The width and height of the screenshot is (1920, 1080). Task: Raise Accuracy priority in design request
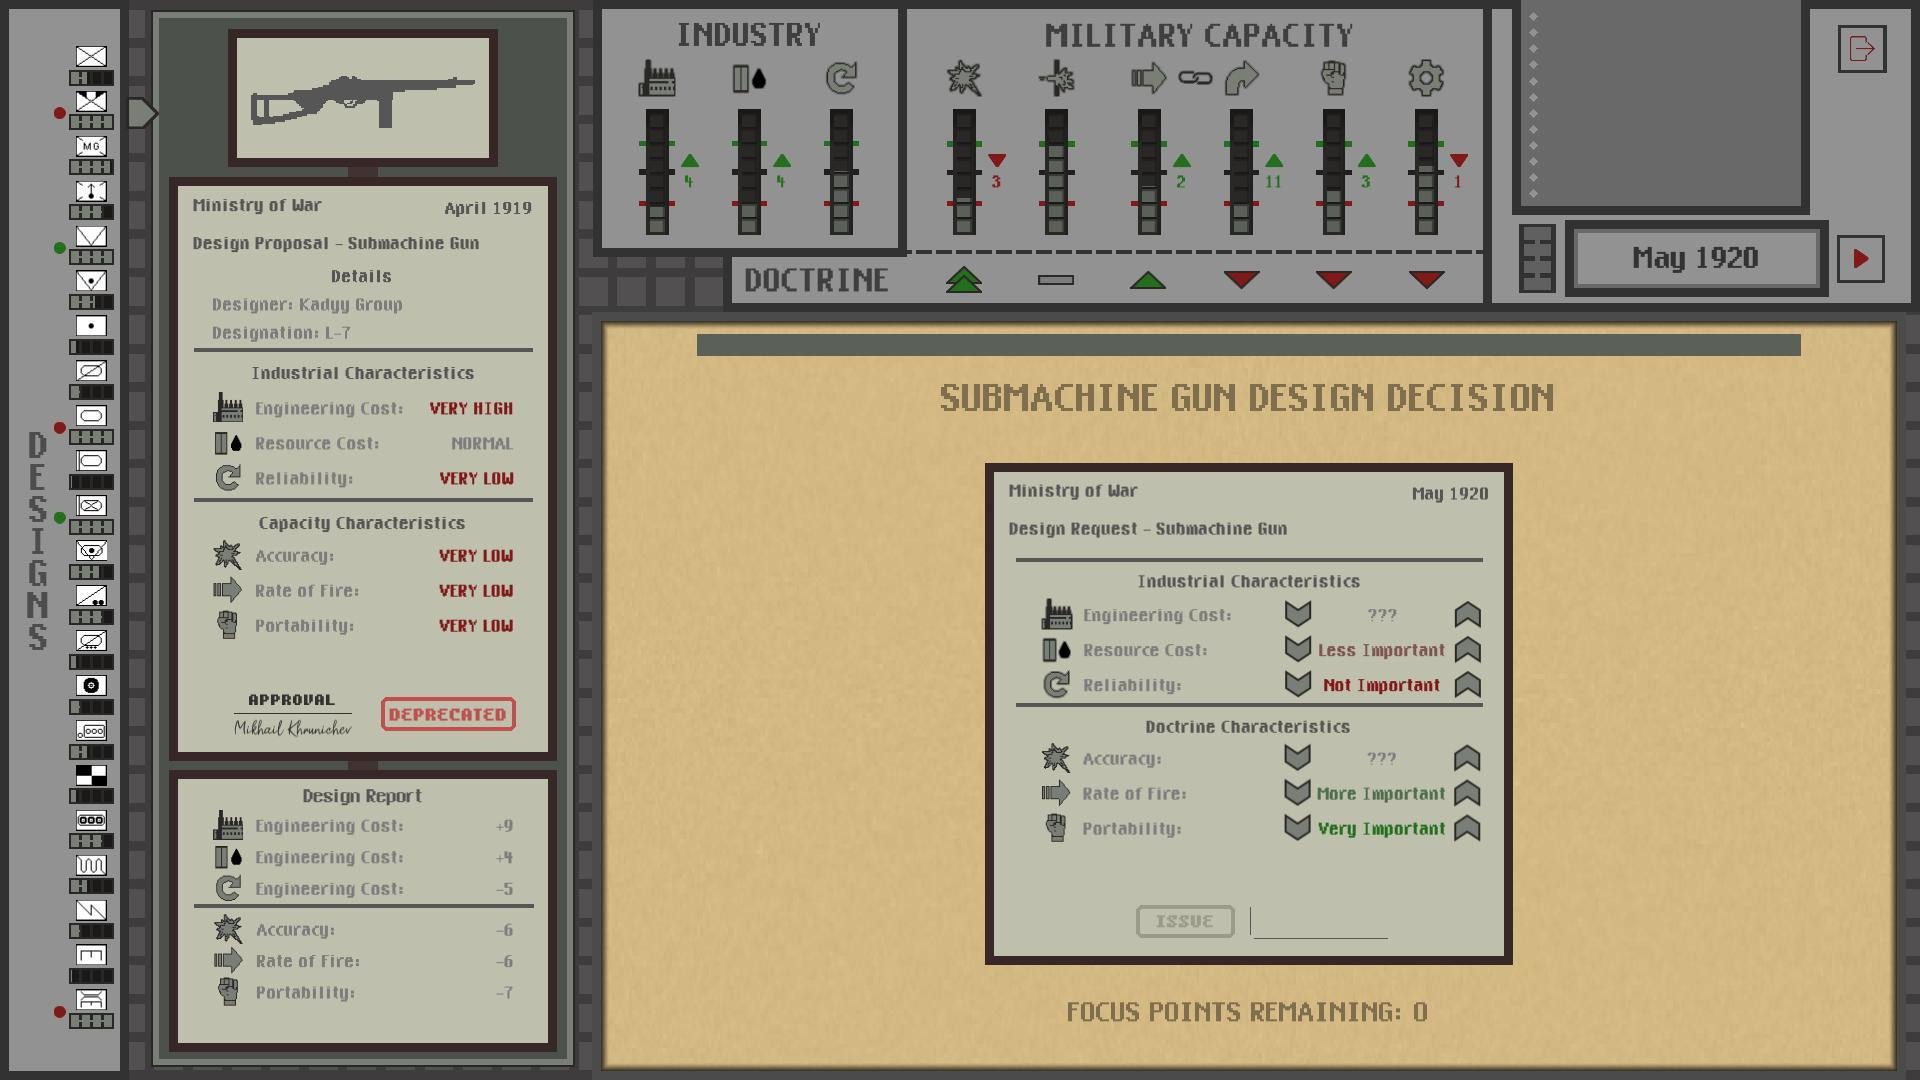coord(1467,758)
